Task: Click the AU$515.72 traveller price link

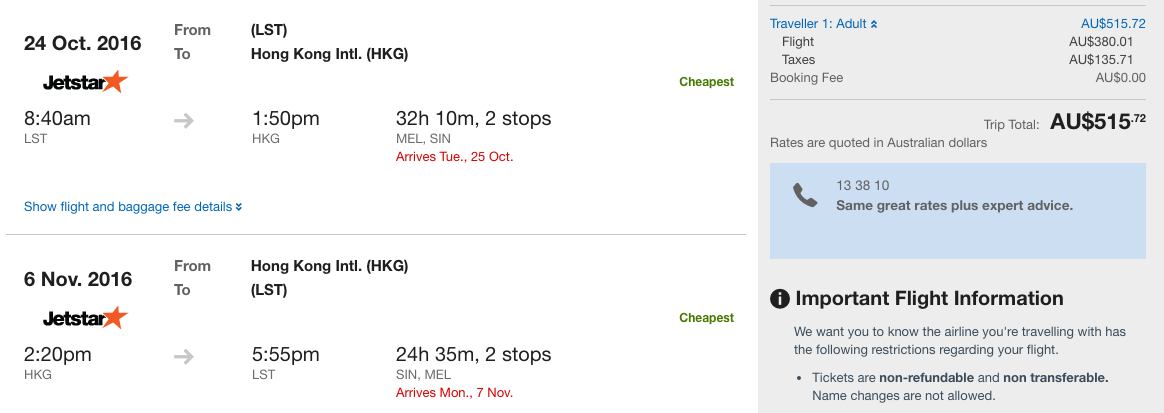Action: click(x=1113, y=24)
